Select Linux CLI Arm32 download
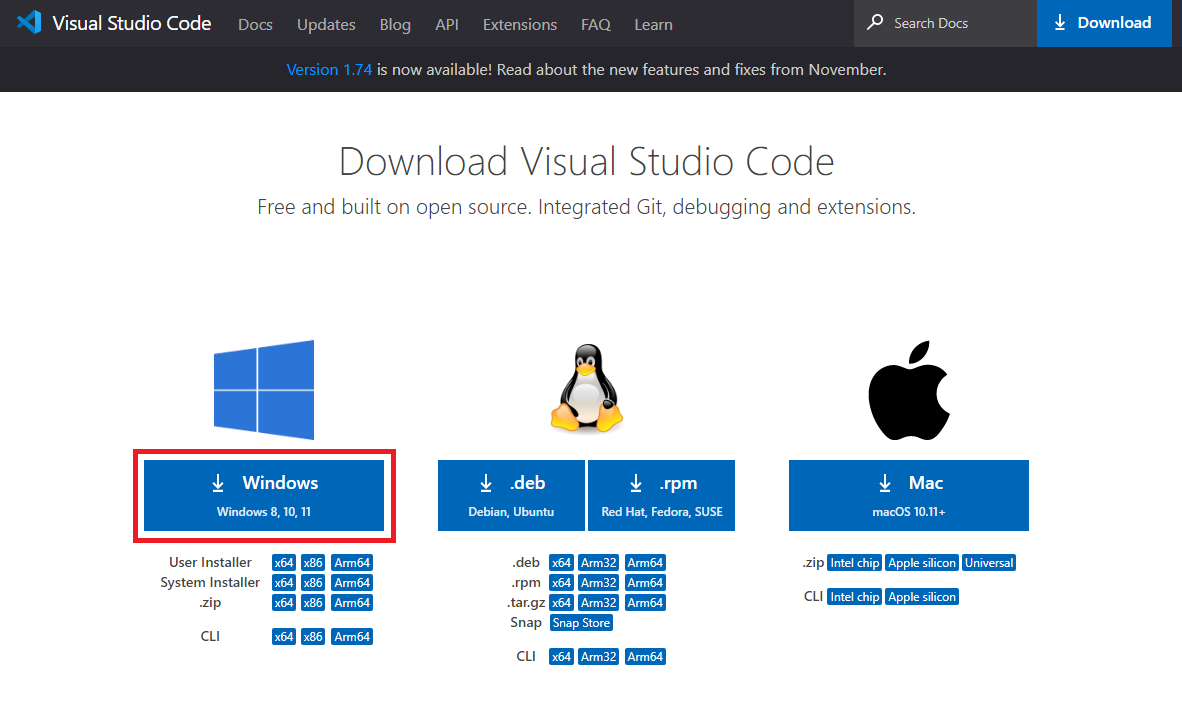The image size is (1182, 706). point(599,657)
